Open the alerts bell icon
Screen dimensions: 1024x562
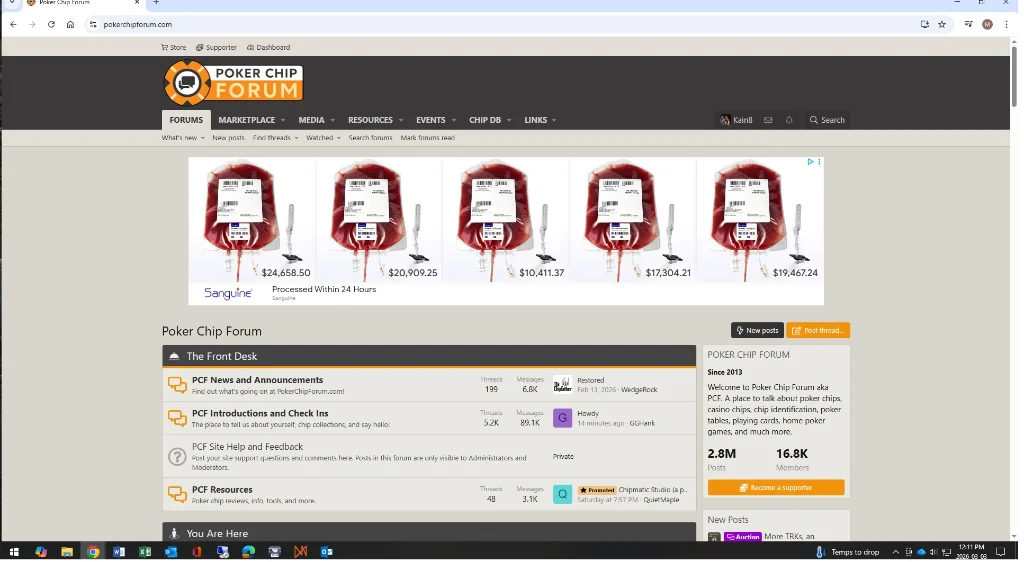click(x=789, y=120)
